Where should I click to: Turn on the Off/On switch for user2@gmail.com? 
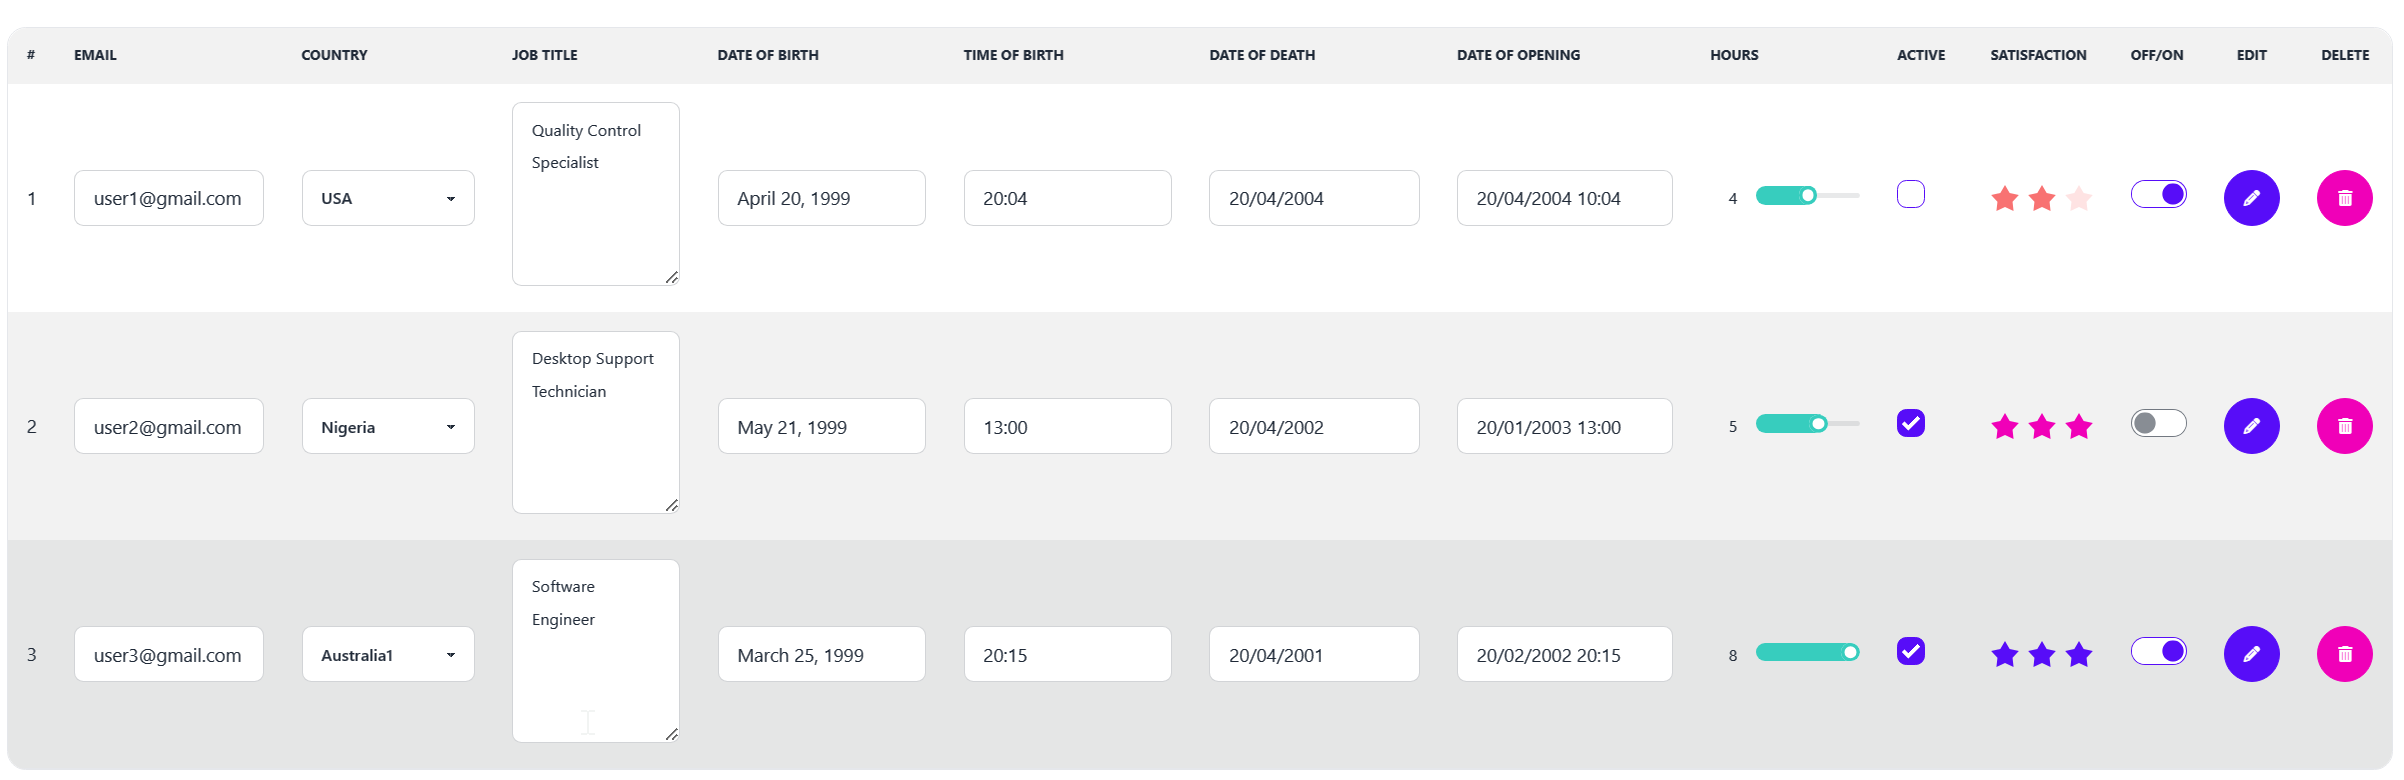coord(2158,423)
